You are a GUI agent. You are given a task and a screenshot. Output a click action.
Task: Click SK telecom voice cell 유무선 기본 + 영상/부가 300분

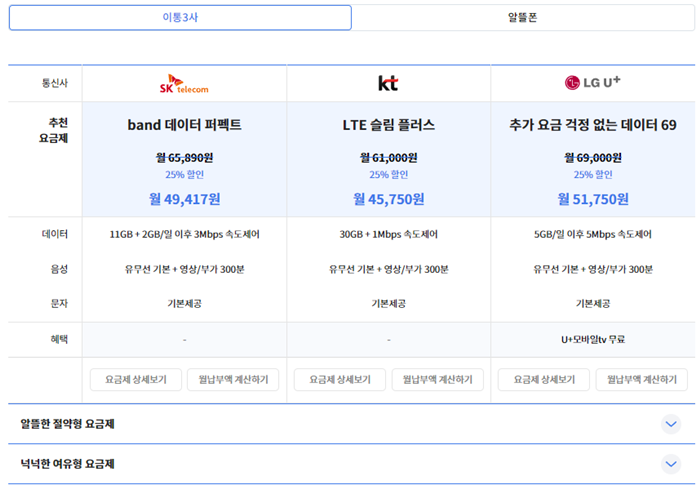[184, 269]
